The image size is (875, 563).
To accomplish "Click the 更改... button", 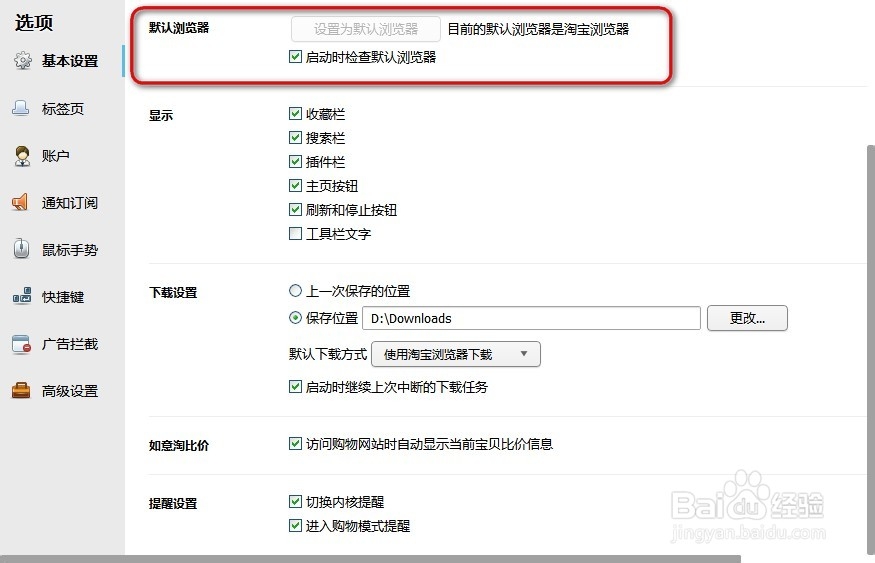I will point(747,318).
